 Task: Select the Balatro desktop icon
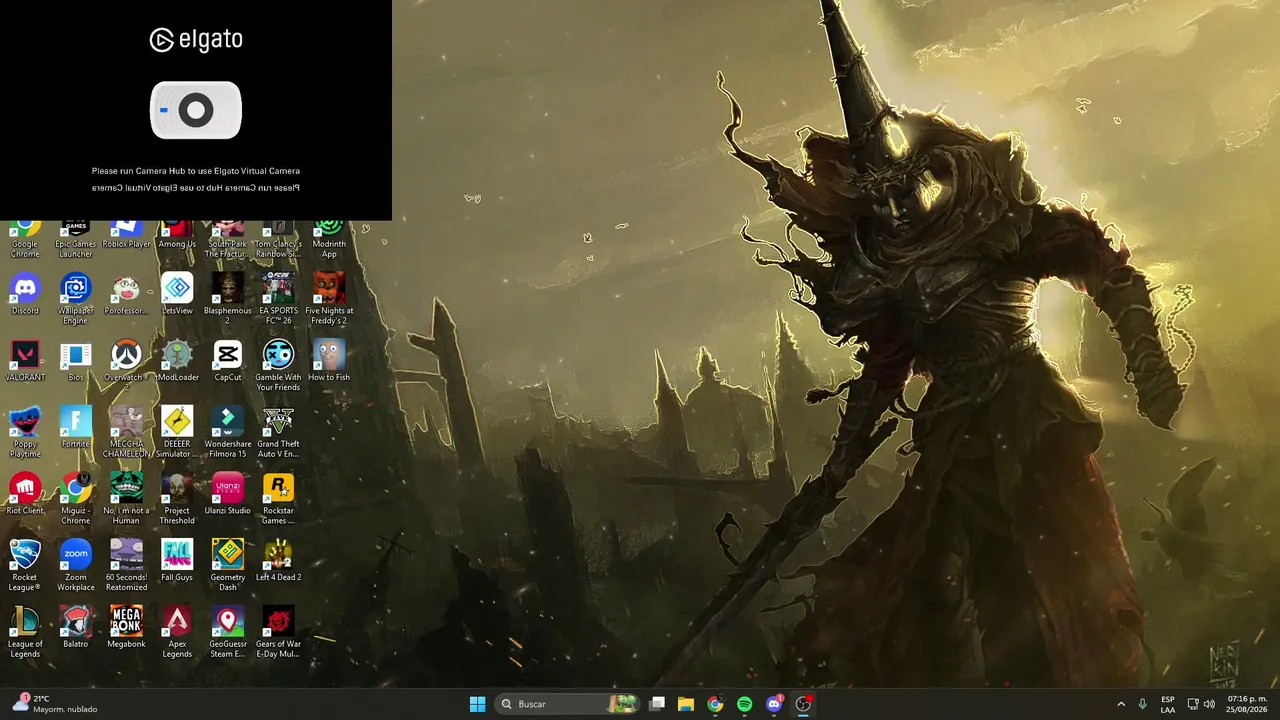click(75, 628)
